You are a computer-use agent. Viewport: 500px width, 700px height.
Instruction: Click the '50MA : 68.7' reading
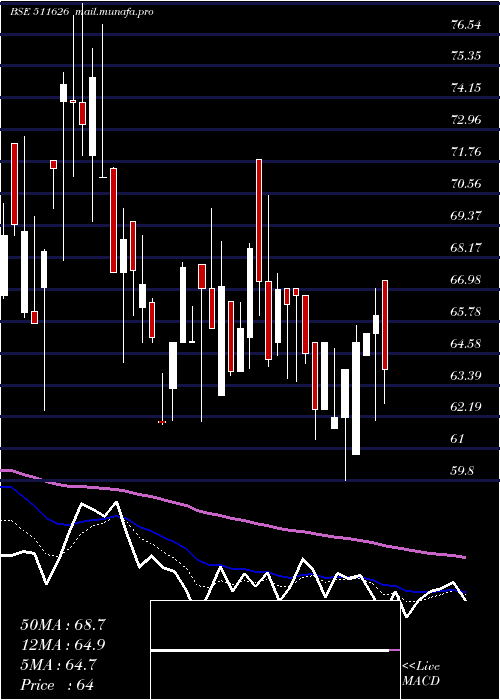point(63,625)
